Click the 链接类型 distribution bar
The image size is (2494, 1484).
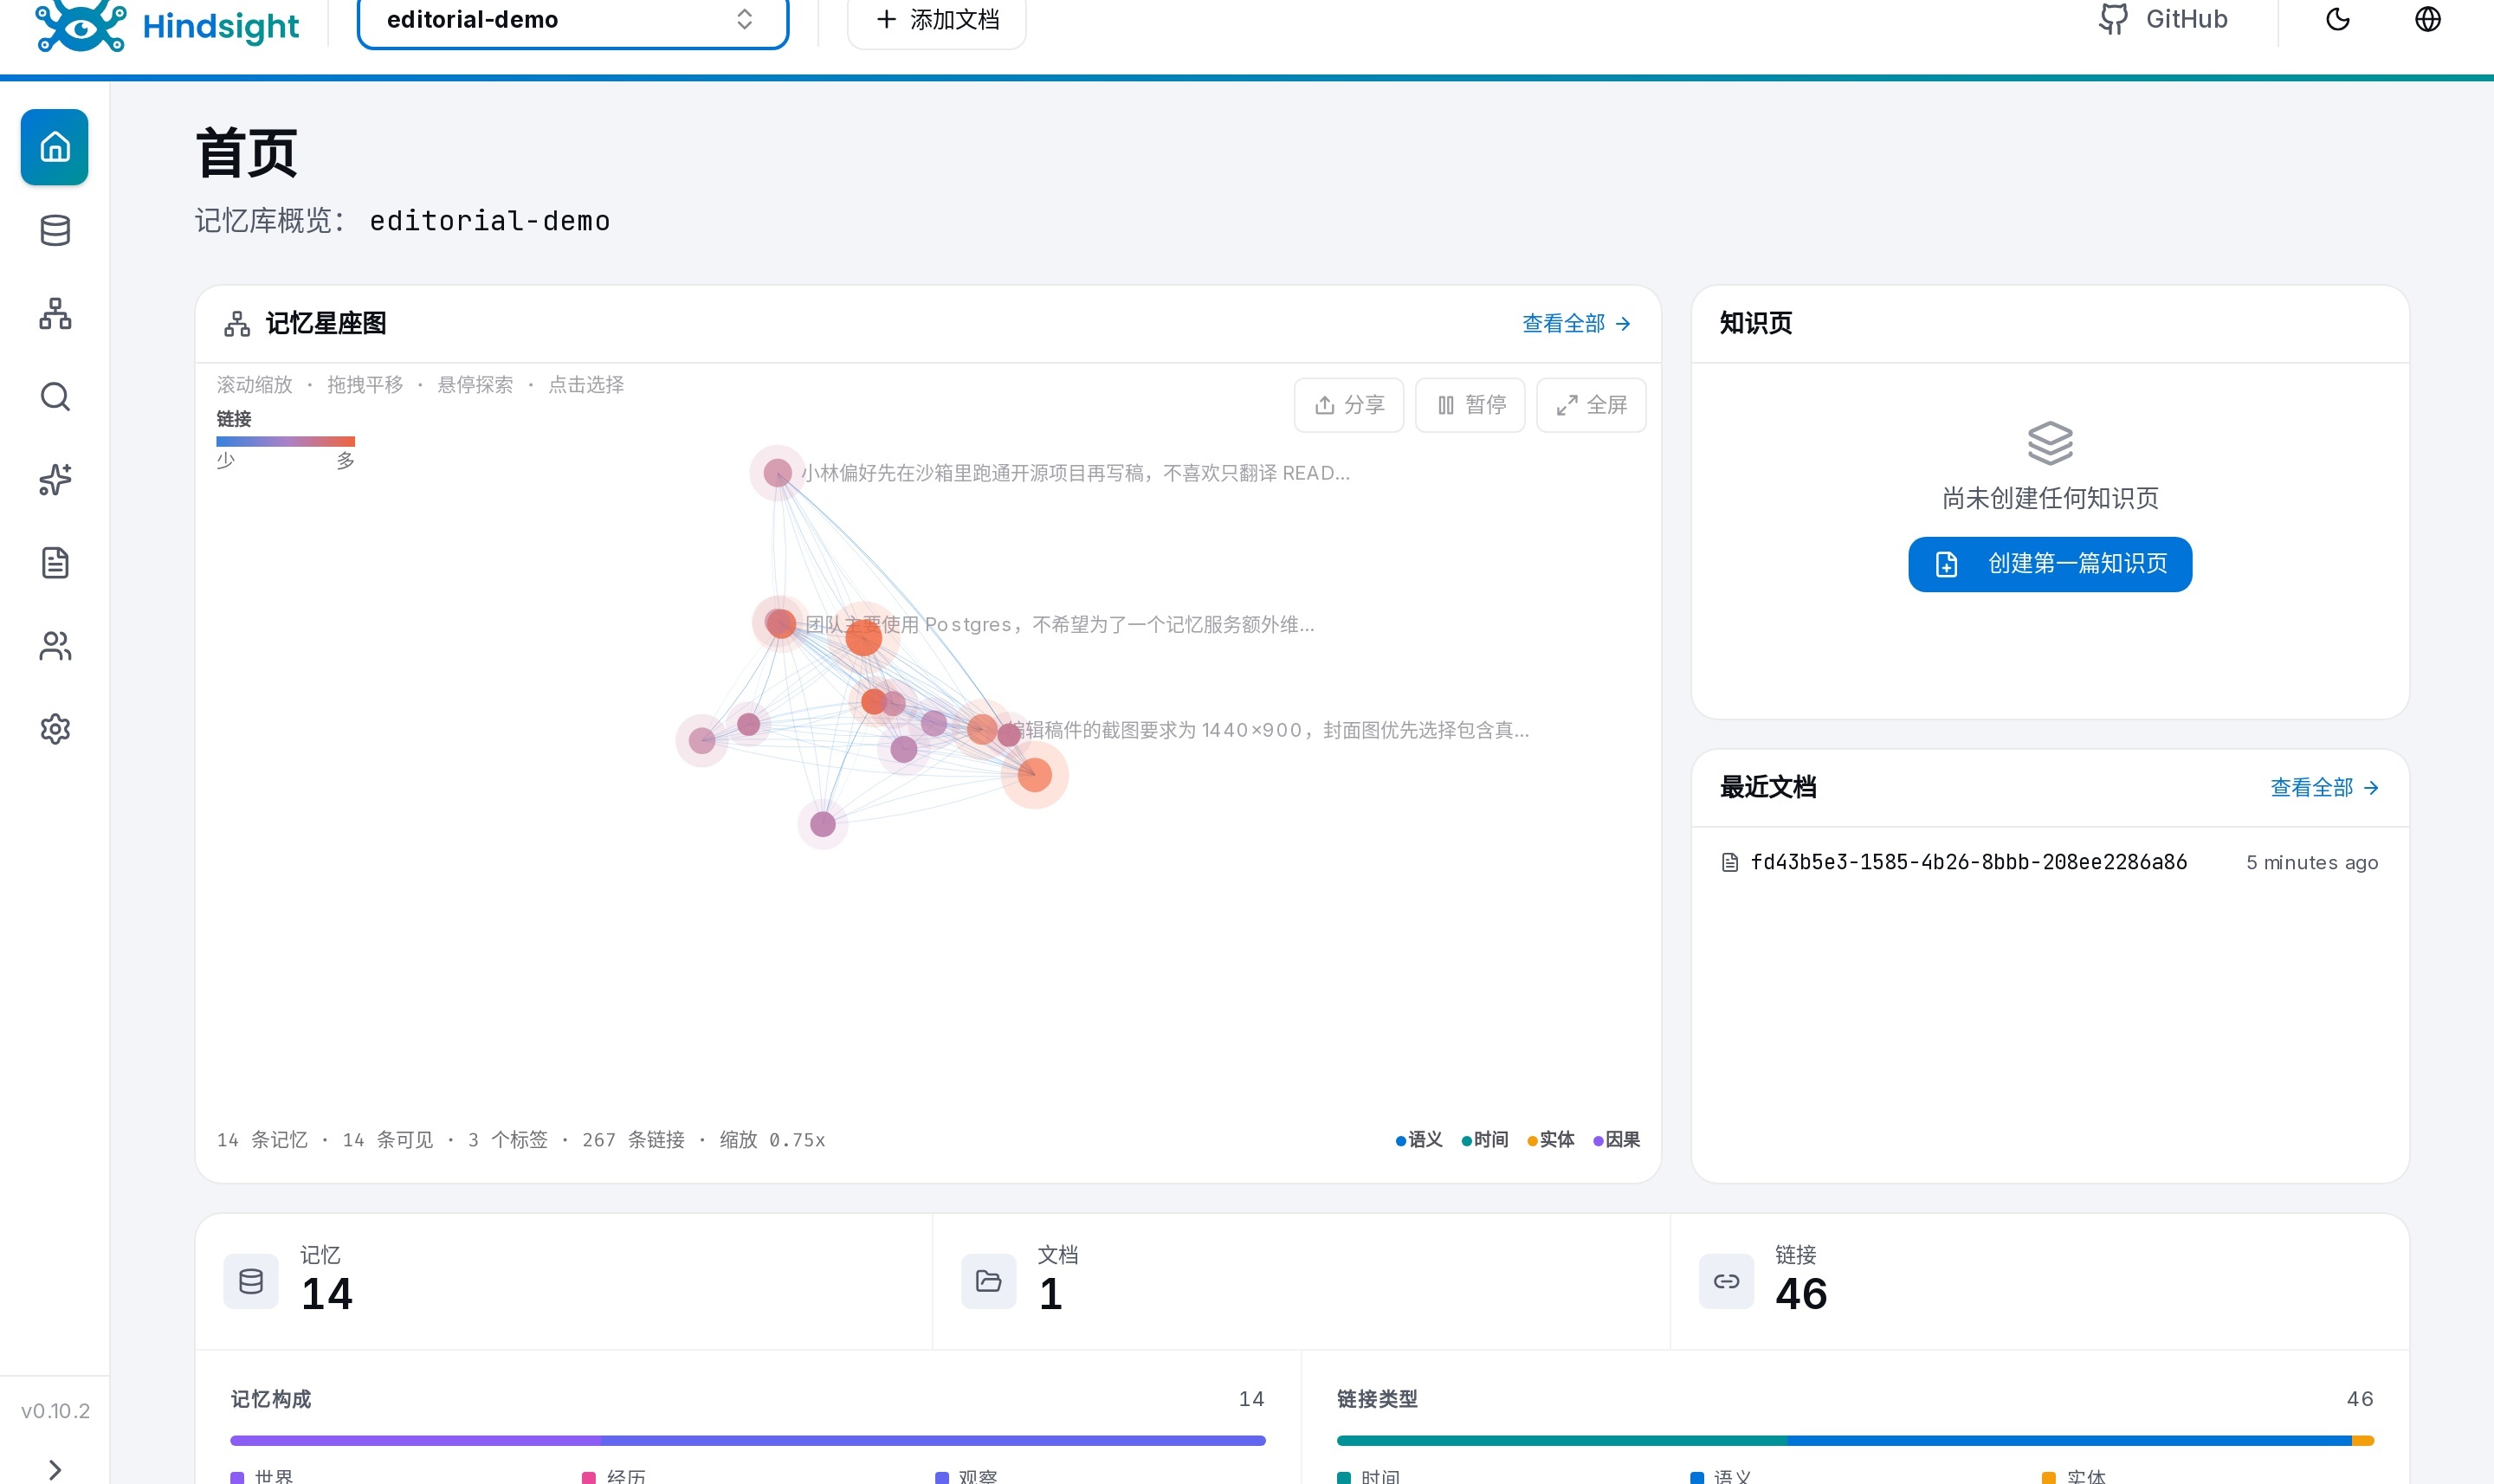1855,1441
